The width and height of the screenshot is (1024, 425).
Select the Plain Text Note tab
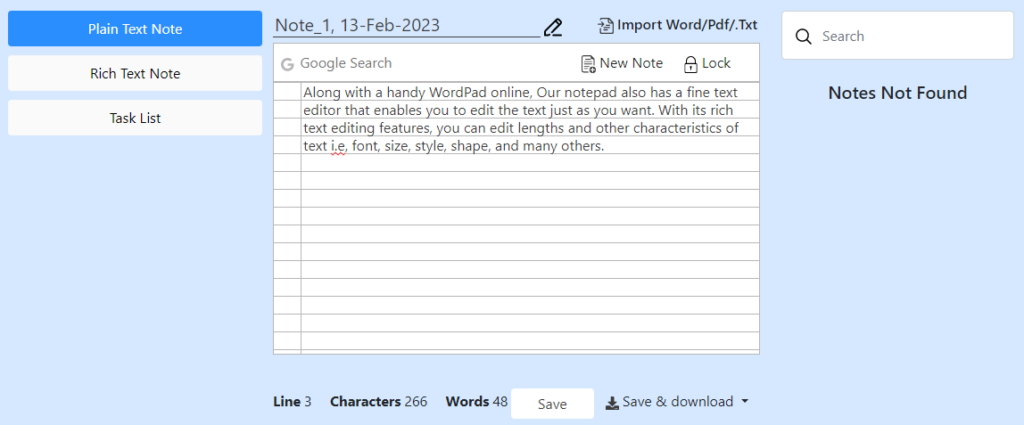click(x=135, y=29)
